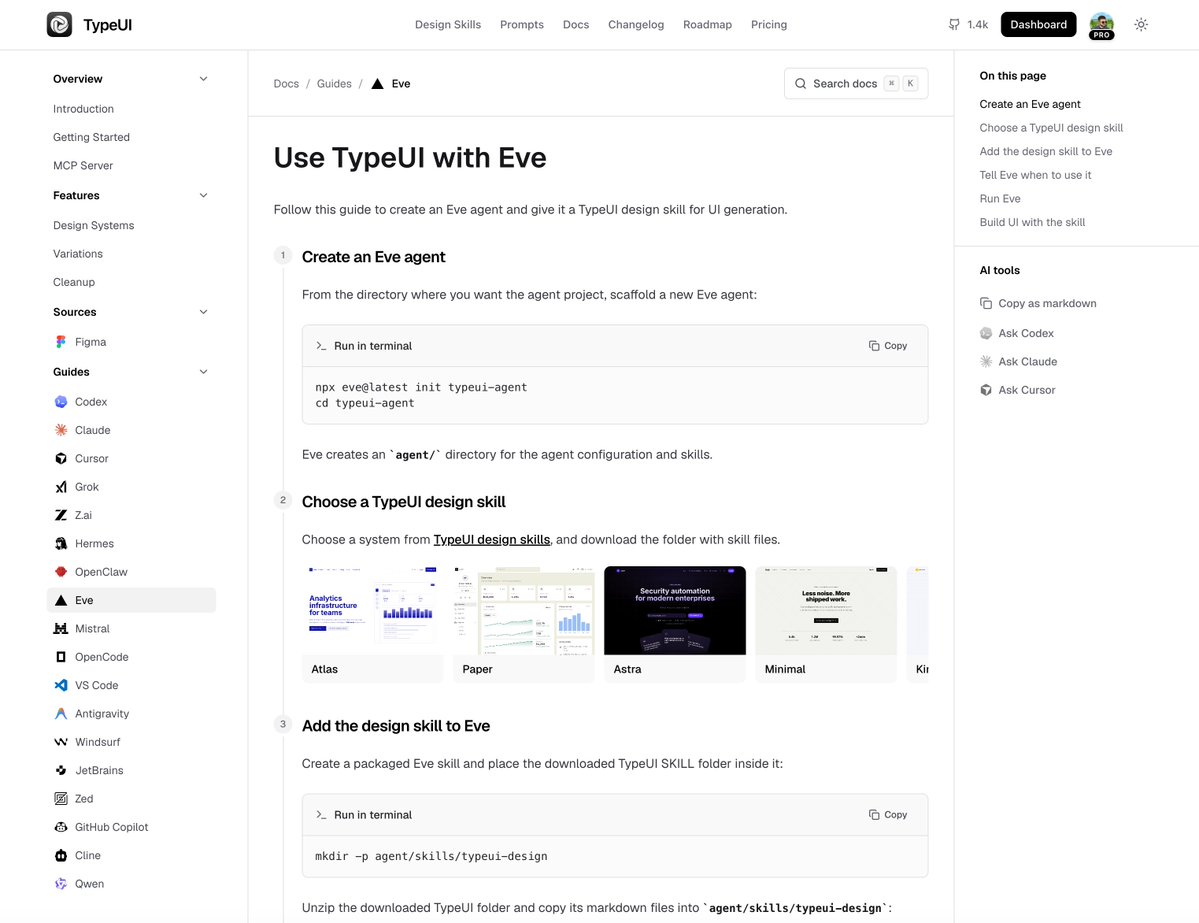Copy the npx eve init terminal command

888,346
